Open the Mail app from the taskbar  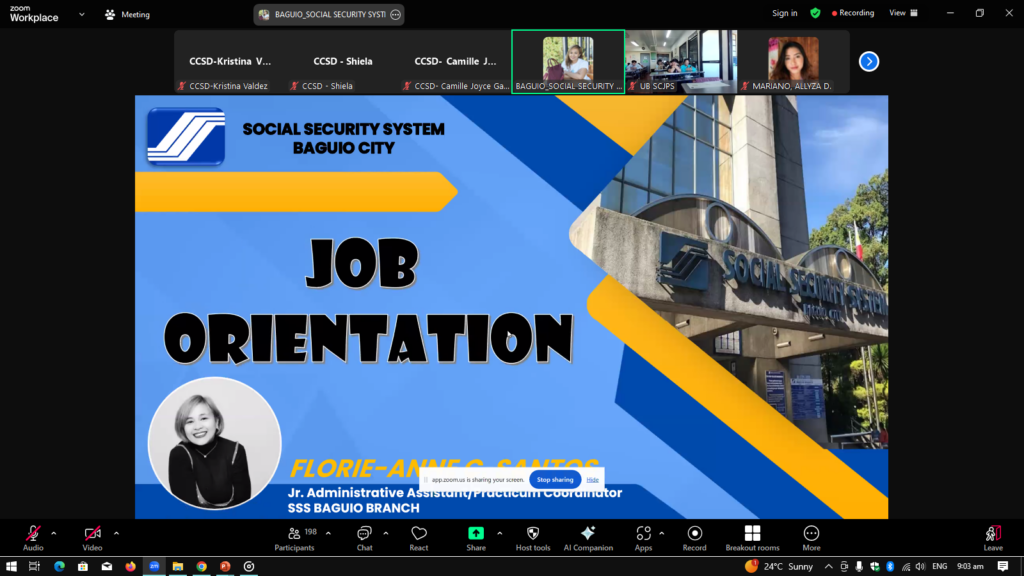(x=106, y=566)
